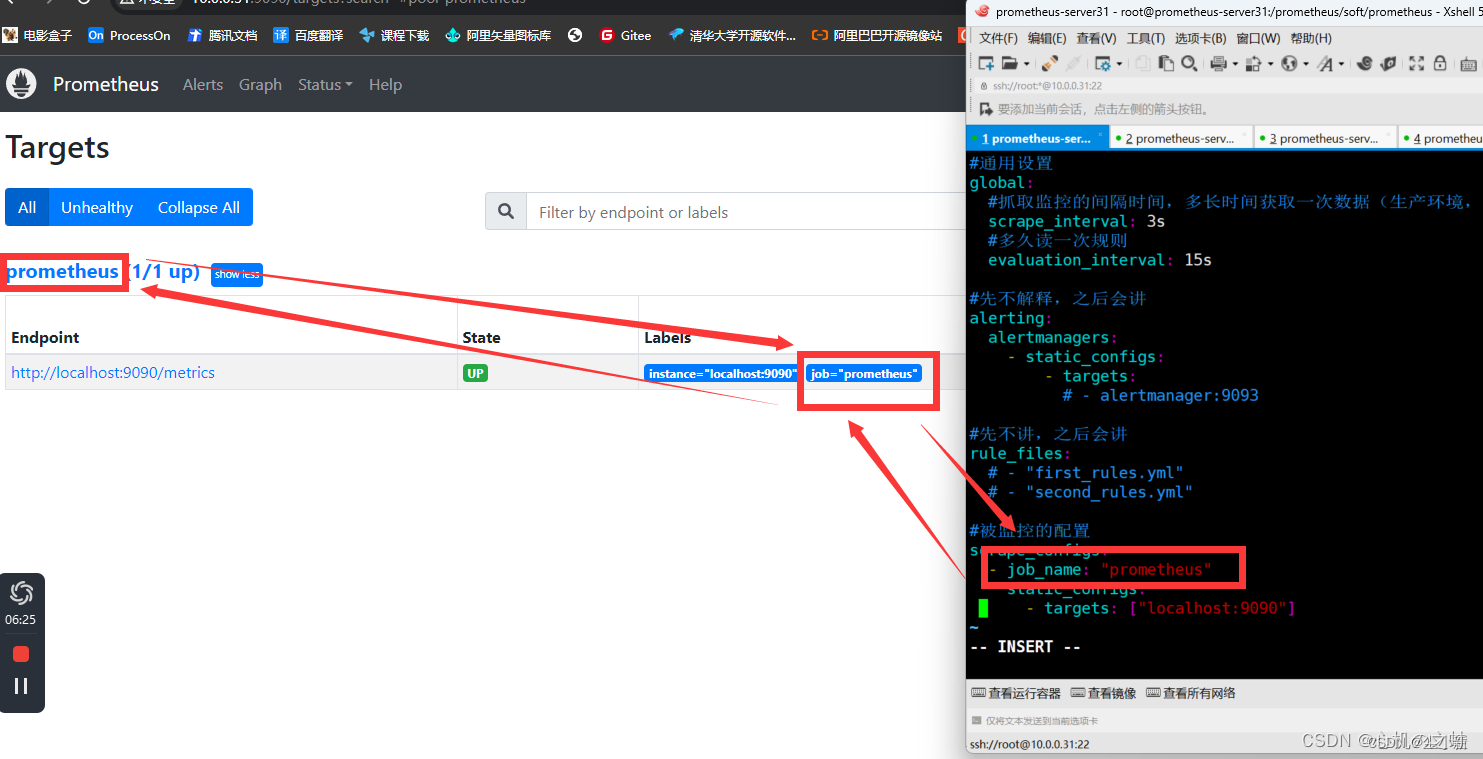Click the search magnifier icon beside filter field
Image resolution: width=1483 pixels, height=759 pixels.
click(x=506, y=212)
